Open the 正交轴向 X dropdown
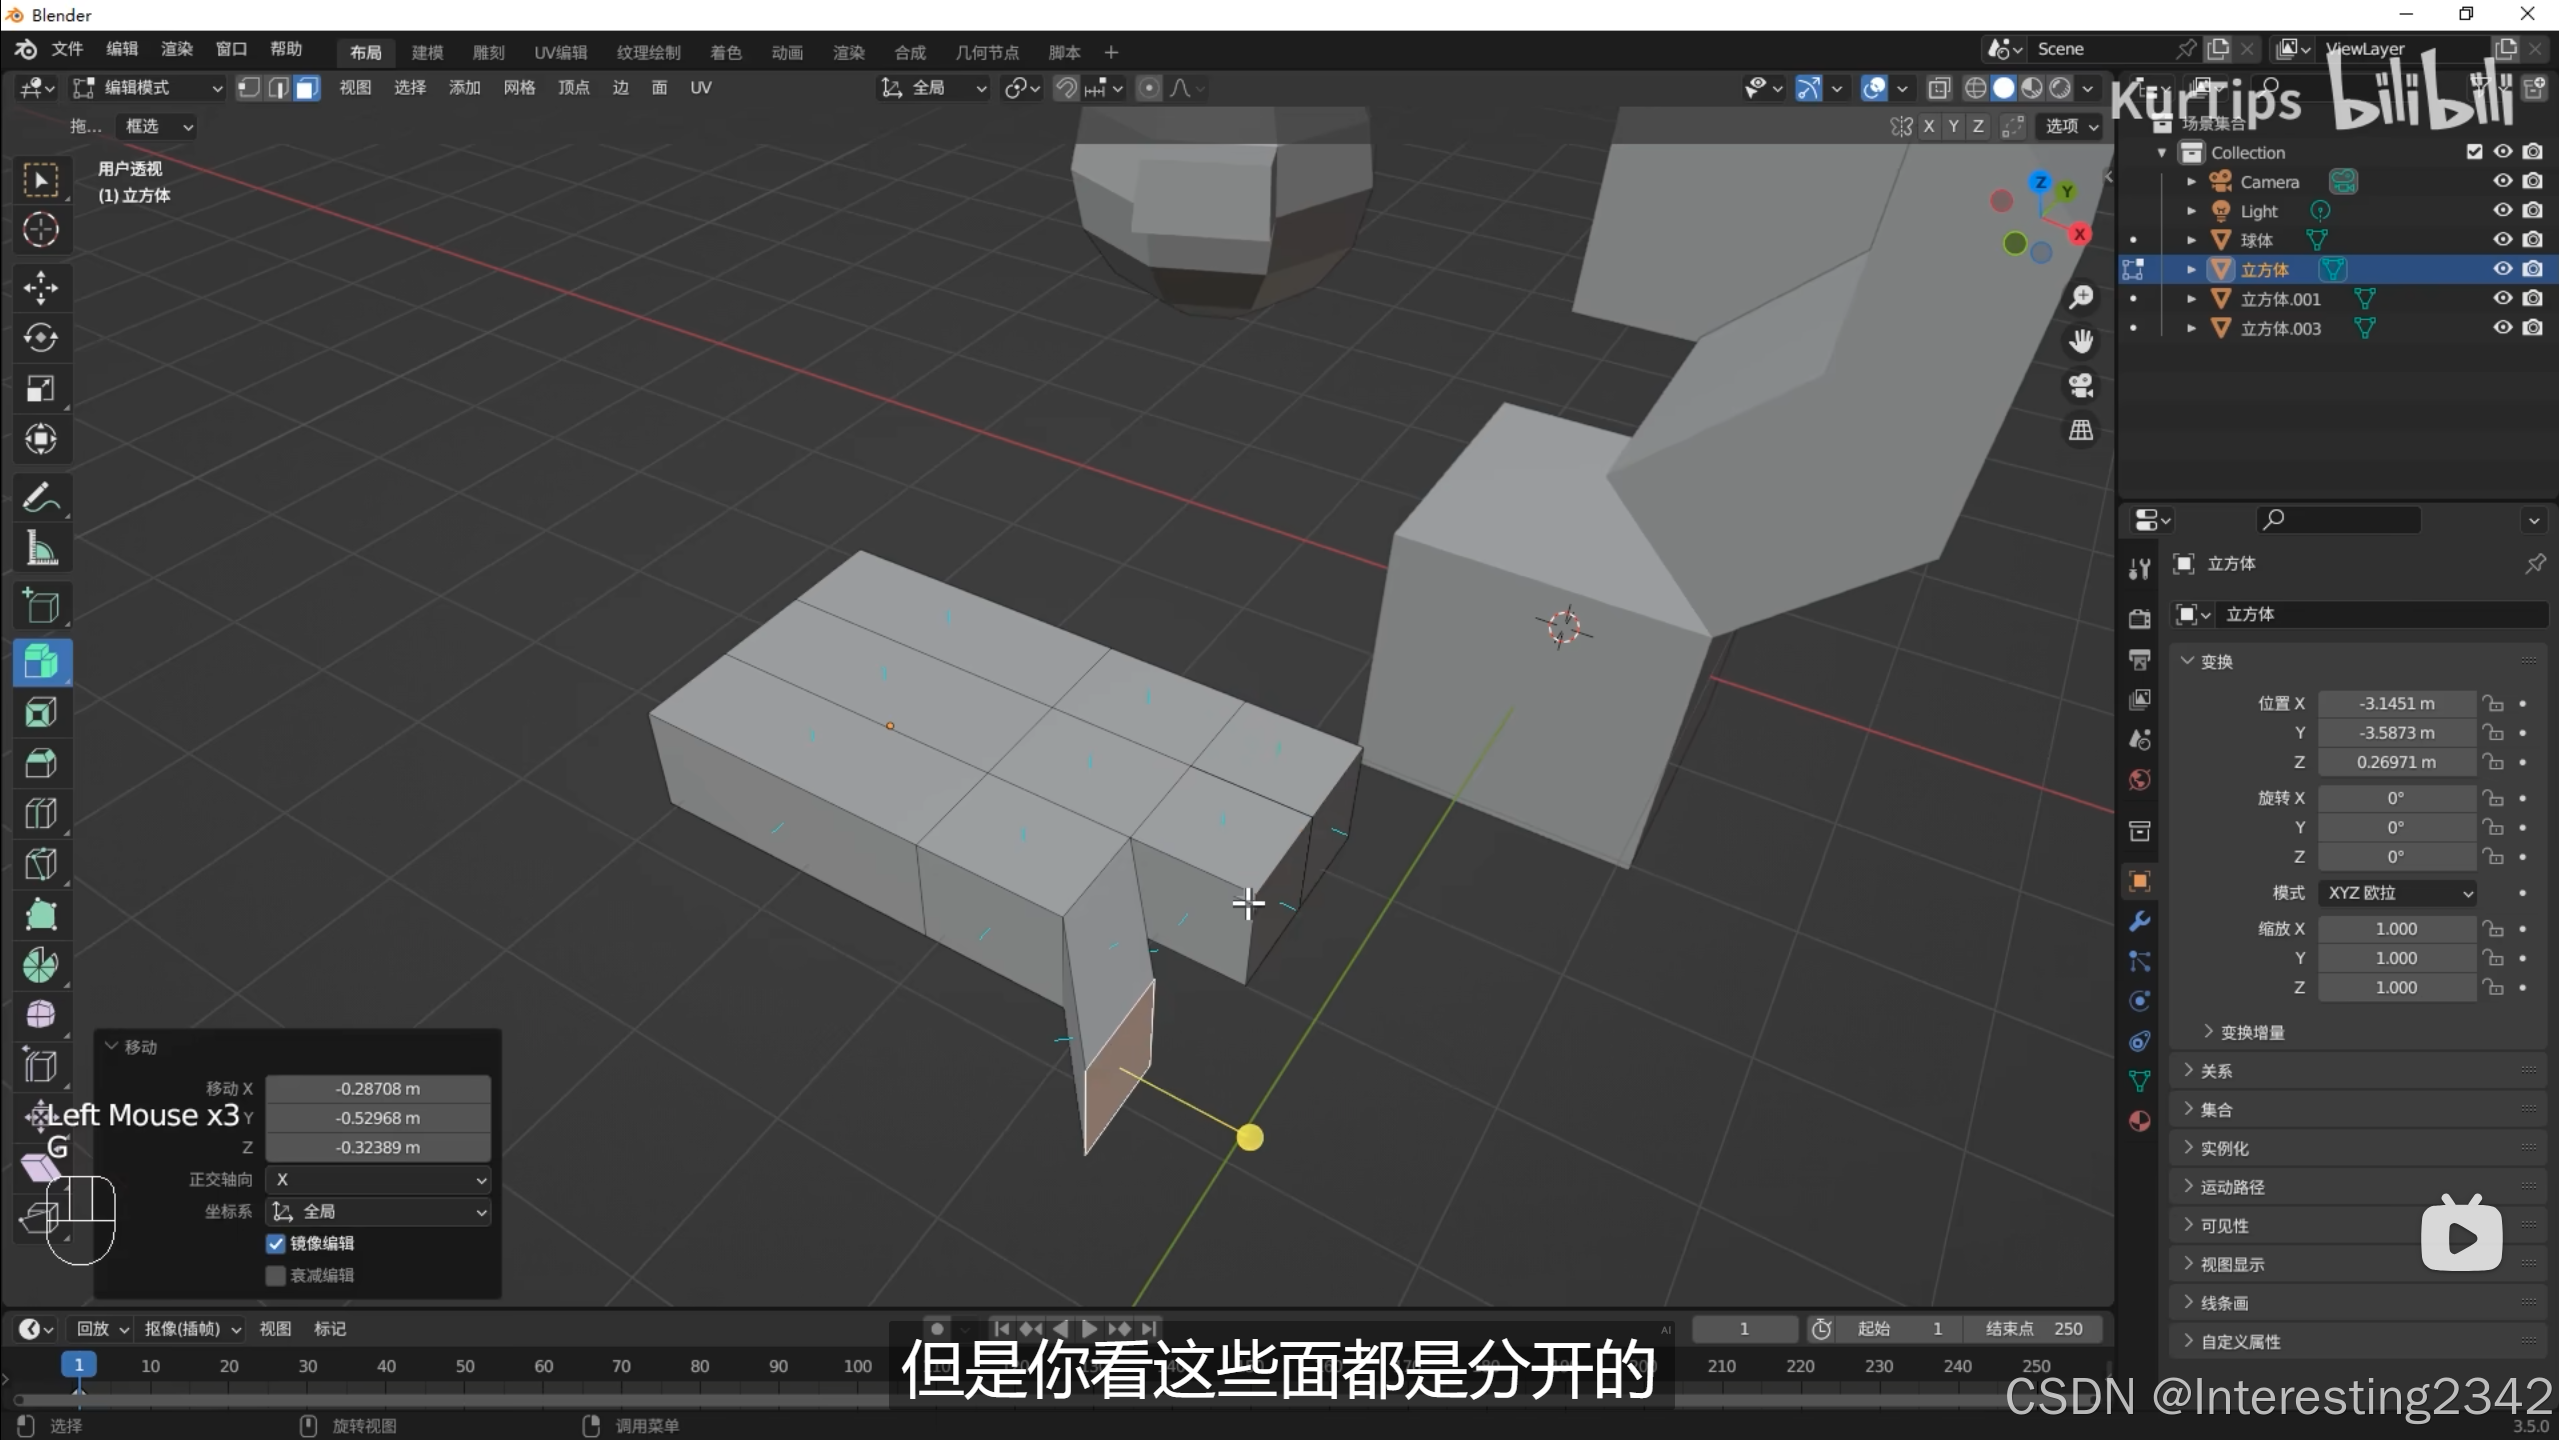 [378, 1180]
